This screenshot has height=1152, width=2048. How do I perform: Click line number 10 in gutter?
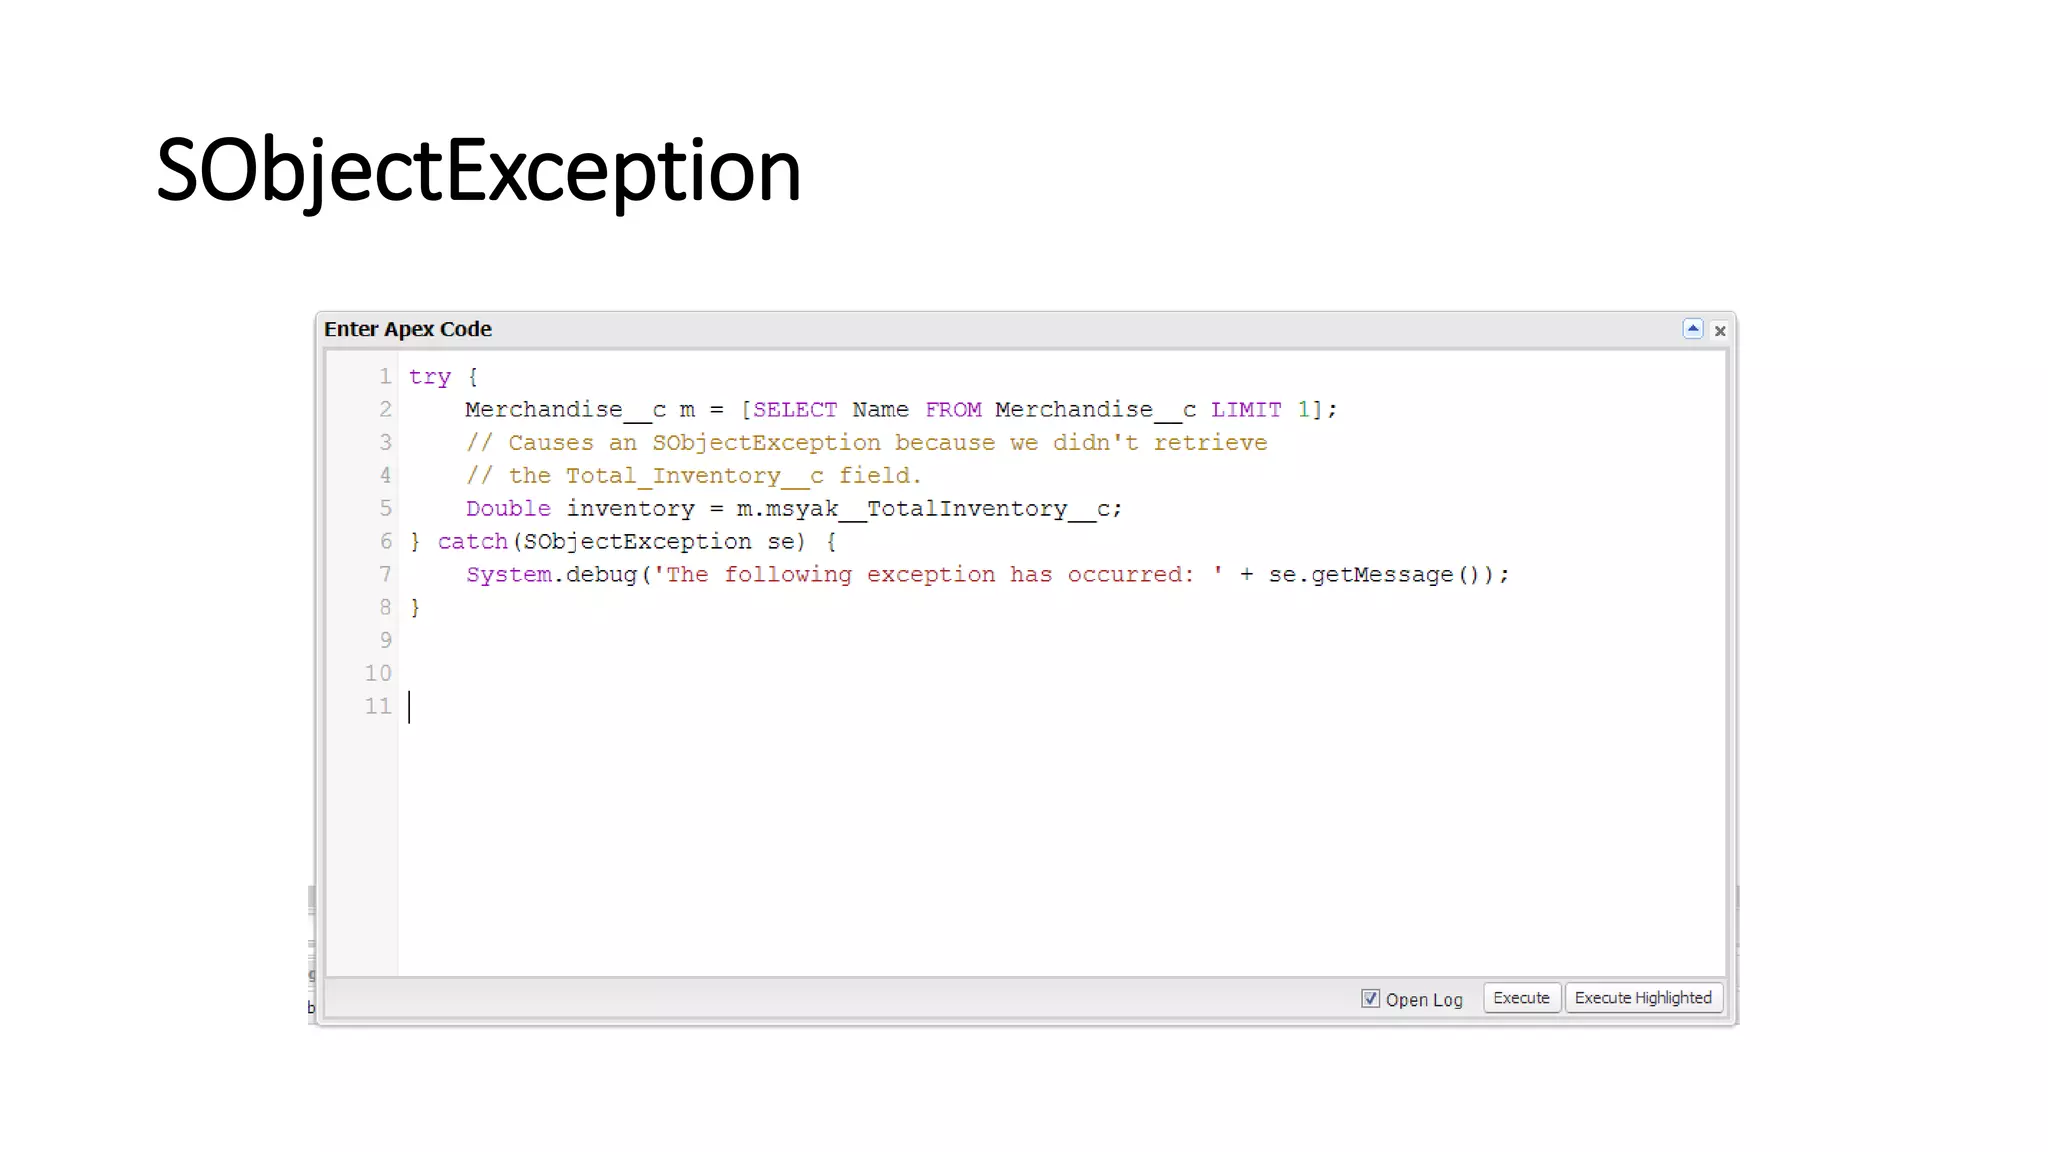(x=378, y=673)
